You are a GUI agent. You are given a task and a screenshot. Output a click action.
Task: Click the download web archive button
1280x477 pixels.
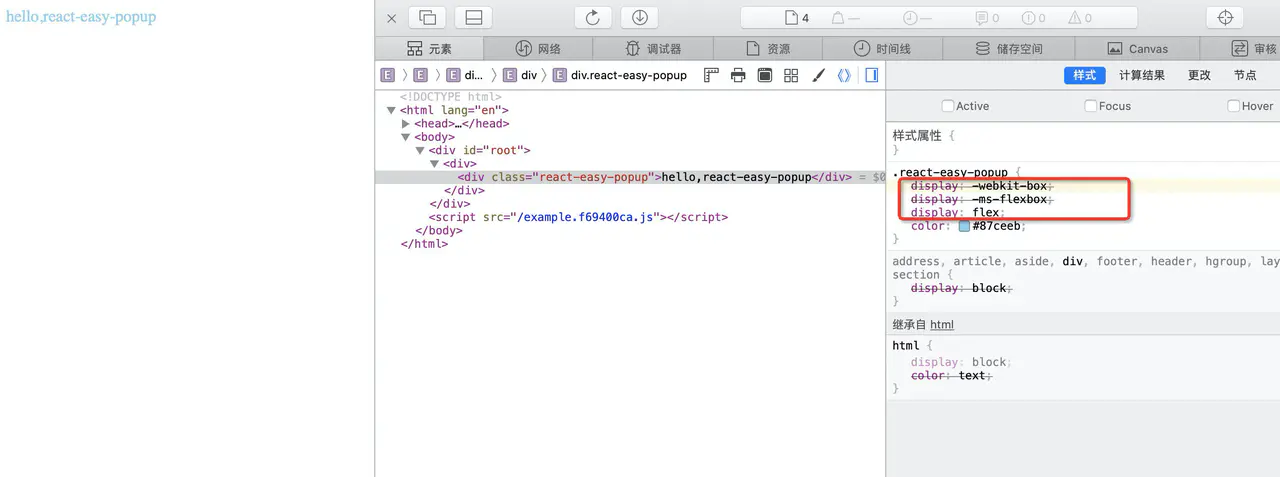639,18
